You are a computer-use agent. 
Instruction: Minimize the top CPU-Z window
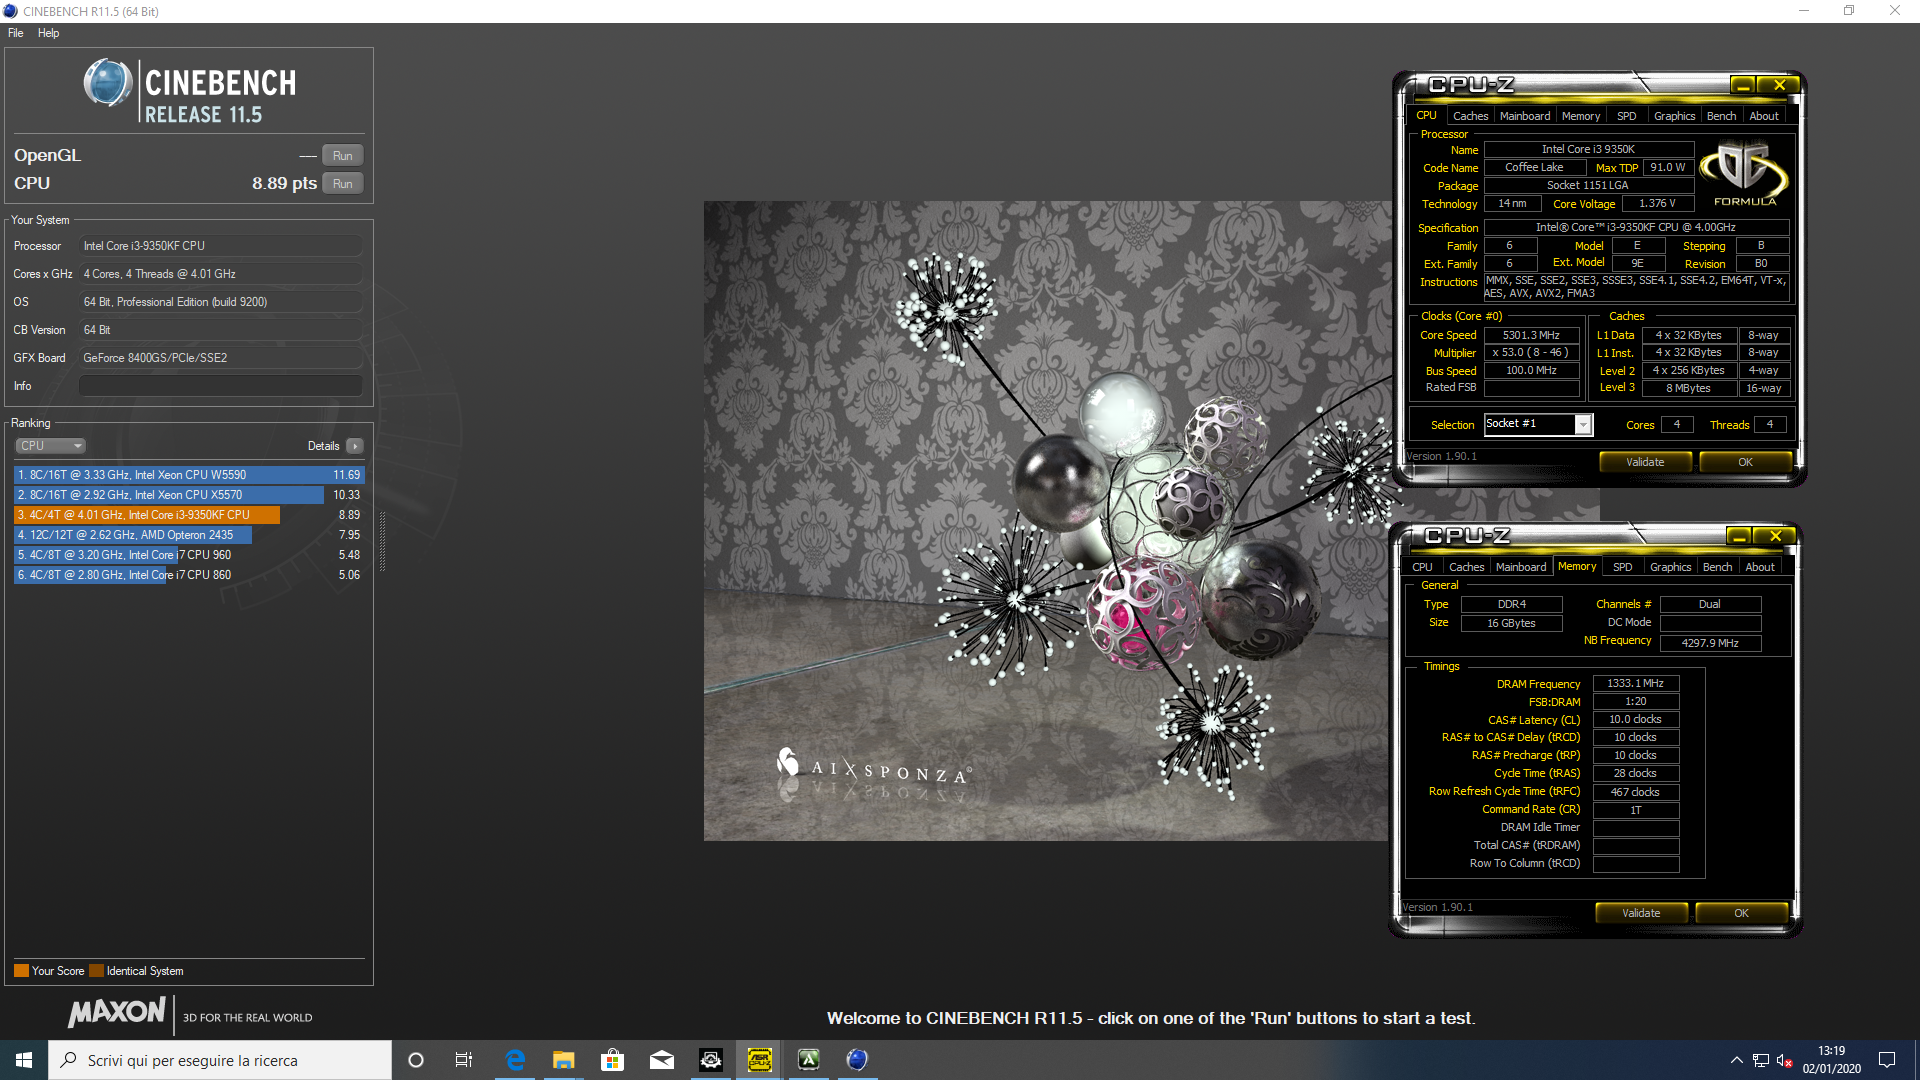(x=1743, y=86)
